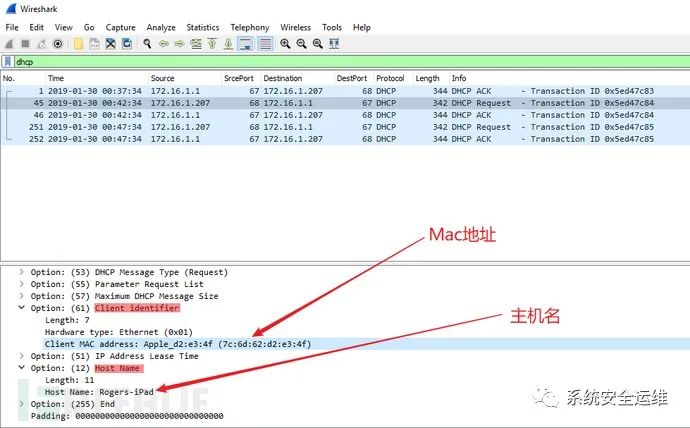The height and width of the screenshot is (428, 690).
Task: Open a capture file with folder icon
Action: click(78, 44)
